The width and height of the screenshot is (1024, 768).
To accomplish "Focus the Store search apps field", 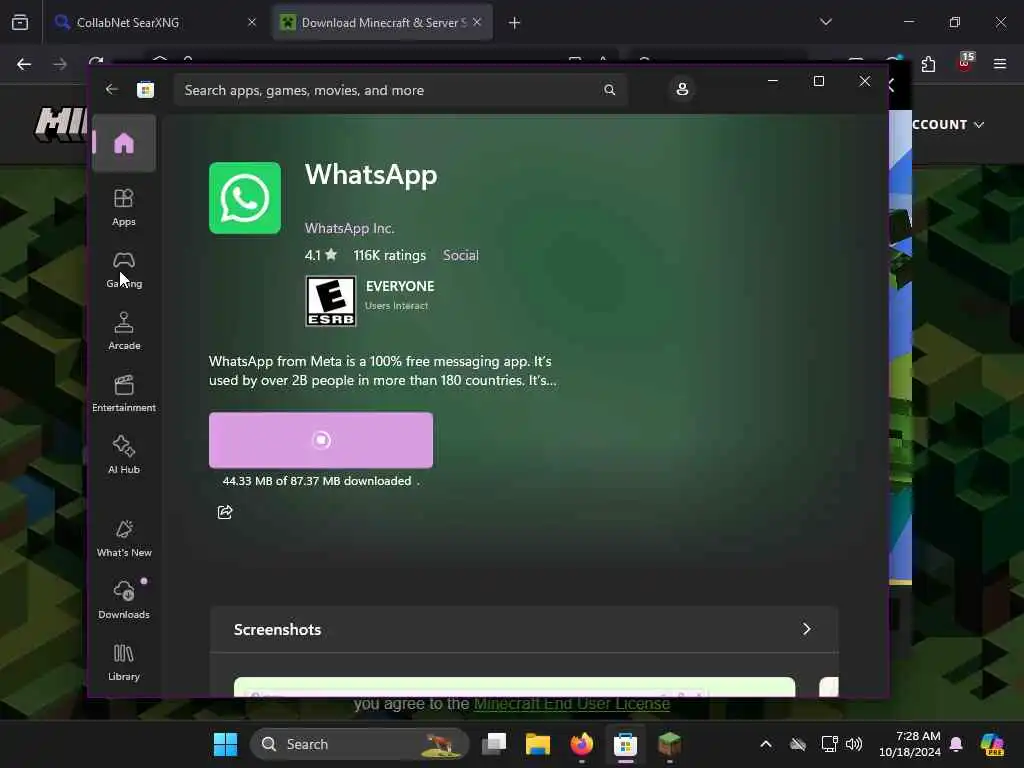I will [400, 90].
